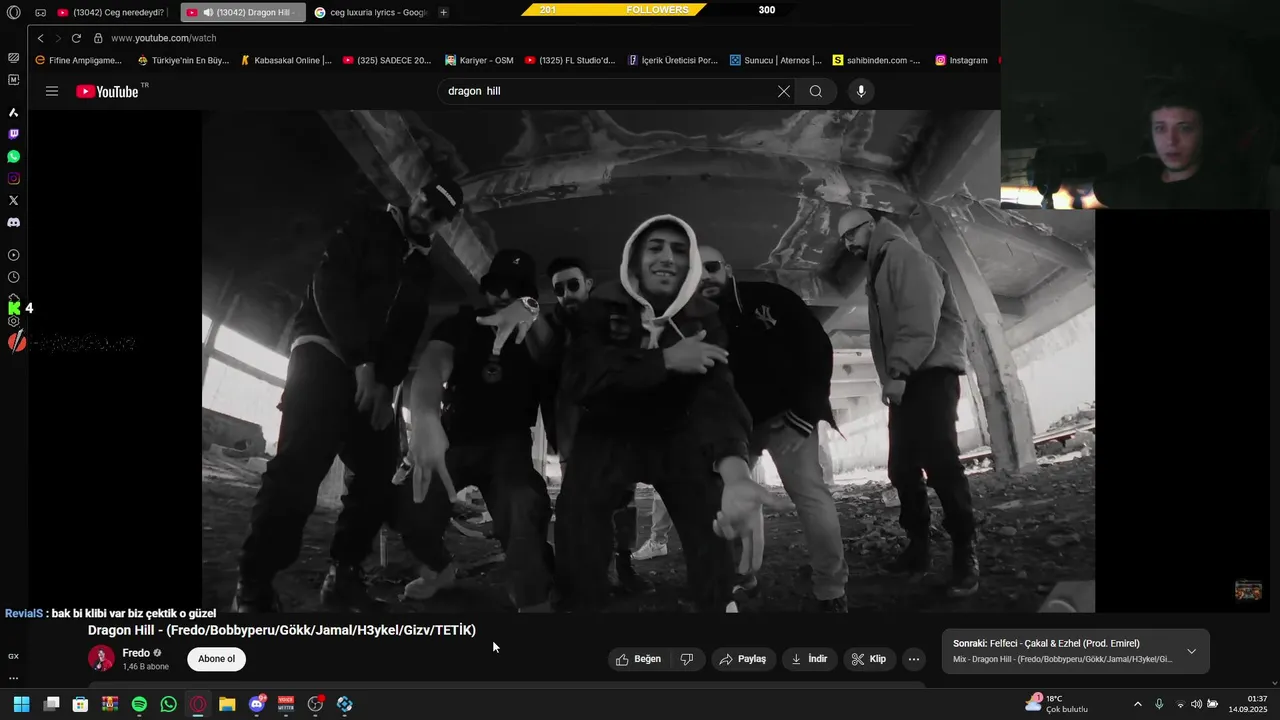The width and height of the screenshot is (1280, 720).
Task: Open YouTube hamburger guide menu
Action: [x=52, y=91]
